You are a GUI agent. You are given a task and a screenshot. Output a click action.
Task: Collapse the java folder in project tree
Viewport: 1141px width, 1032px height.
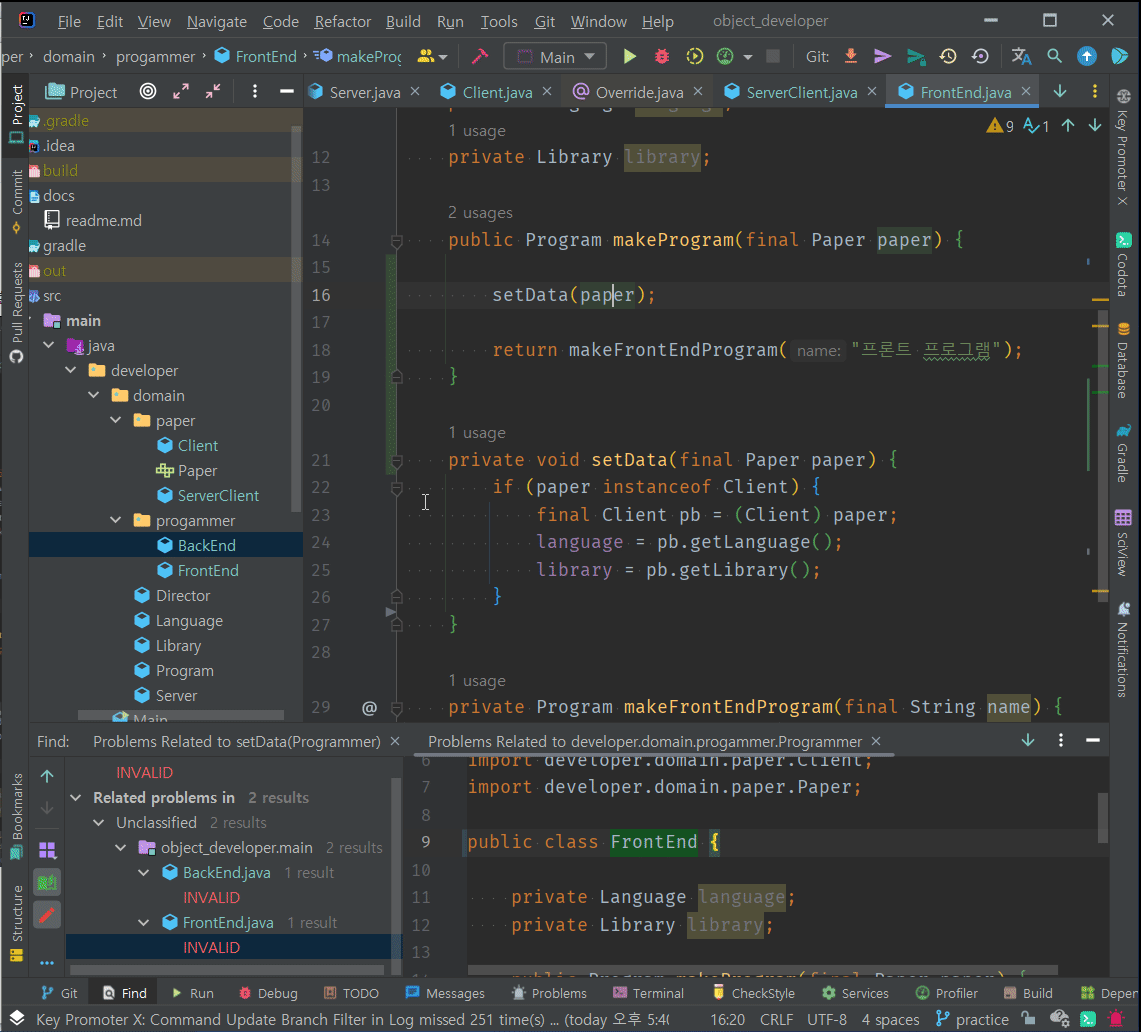tap(49, 345)
